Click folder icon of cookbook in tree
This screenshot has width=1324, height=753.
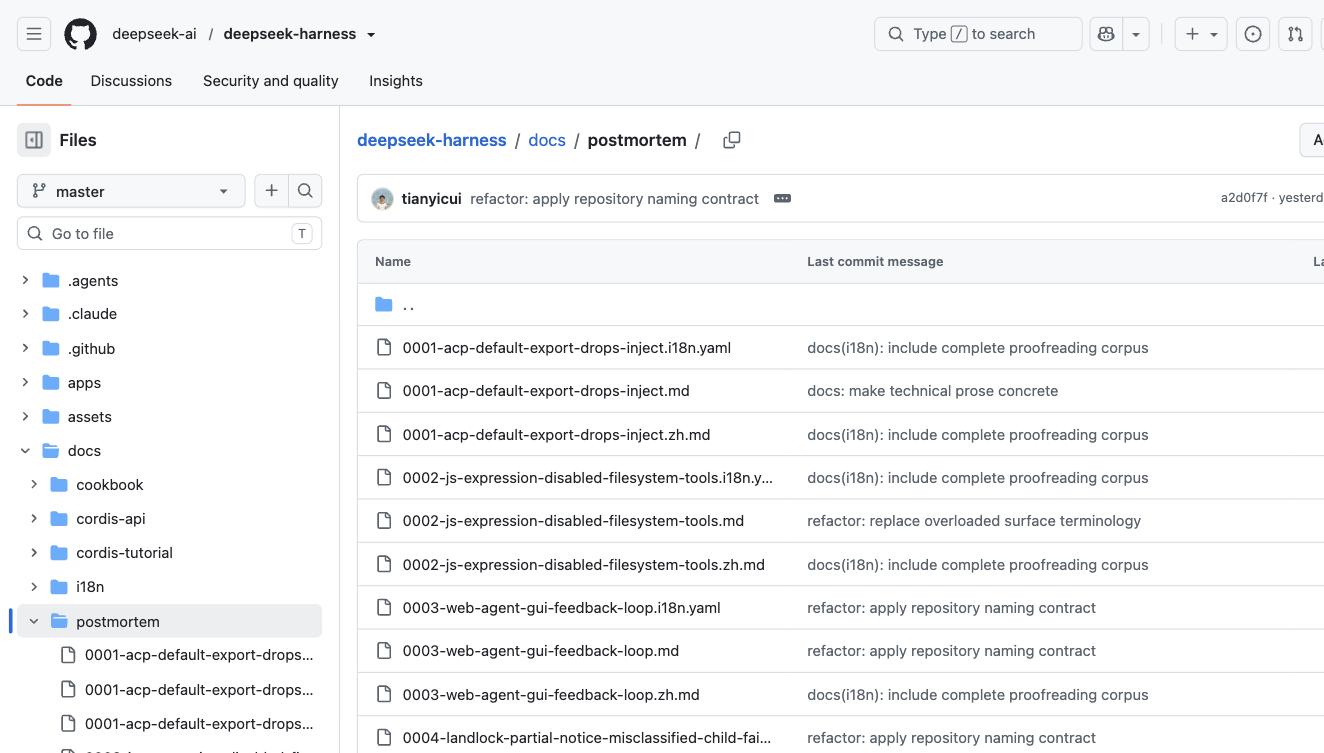coord(59,485)
